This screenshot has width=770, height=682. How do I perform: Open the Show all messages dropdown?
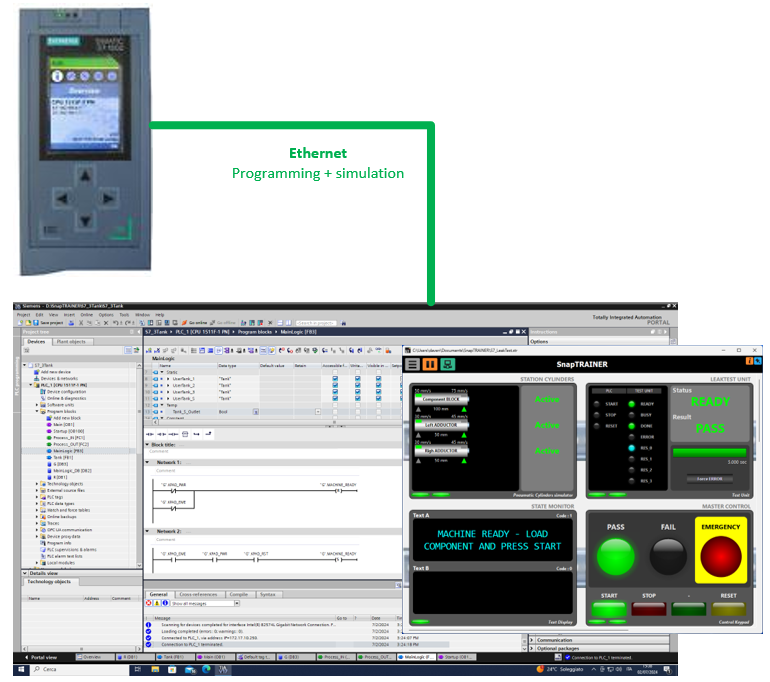point(237,603)
